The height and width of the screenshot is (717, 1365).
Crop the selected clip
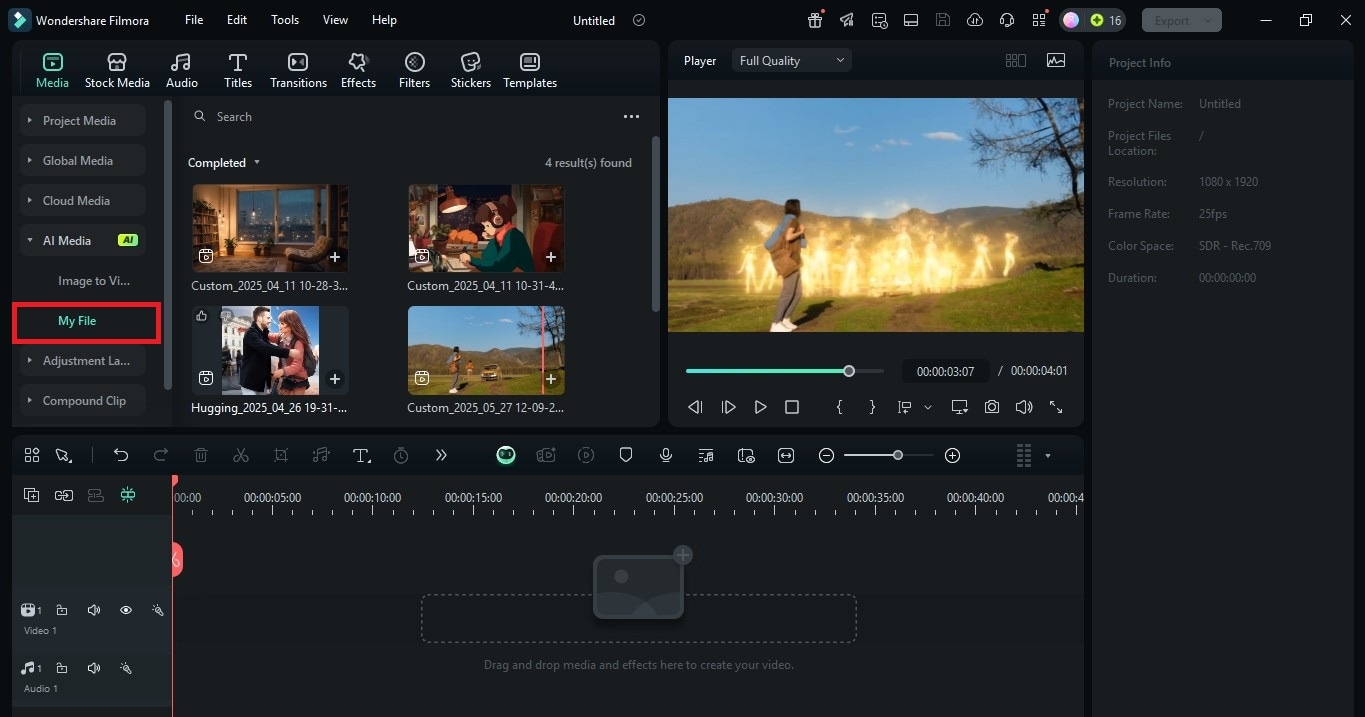[281, 455]
